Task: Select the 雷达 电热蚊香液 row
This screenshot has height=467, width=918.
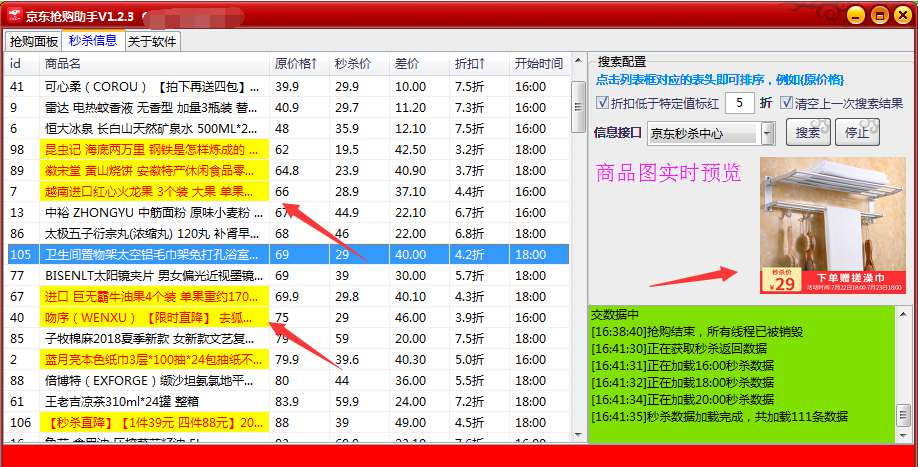Action: point(287,108)
